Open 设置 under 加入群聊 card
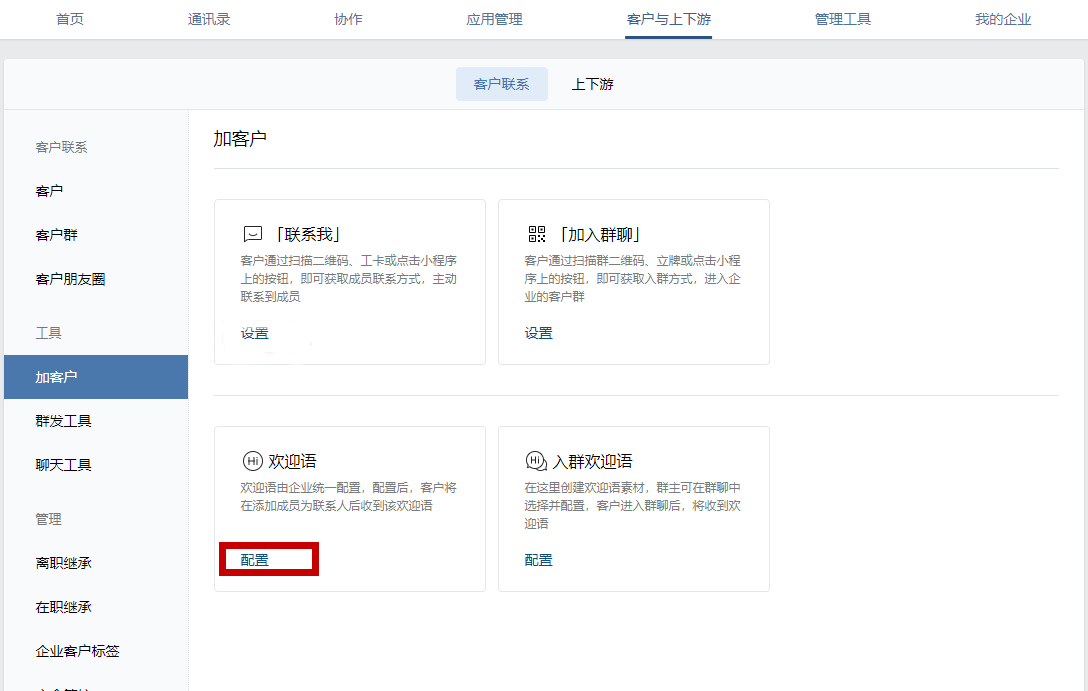Image resolution: width=1088 pixels, height=691 pixels. (539, 333)
